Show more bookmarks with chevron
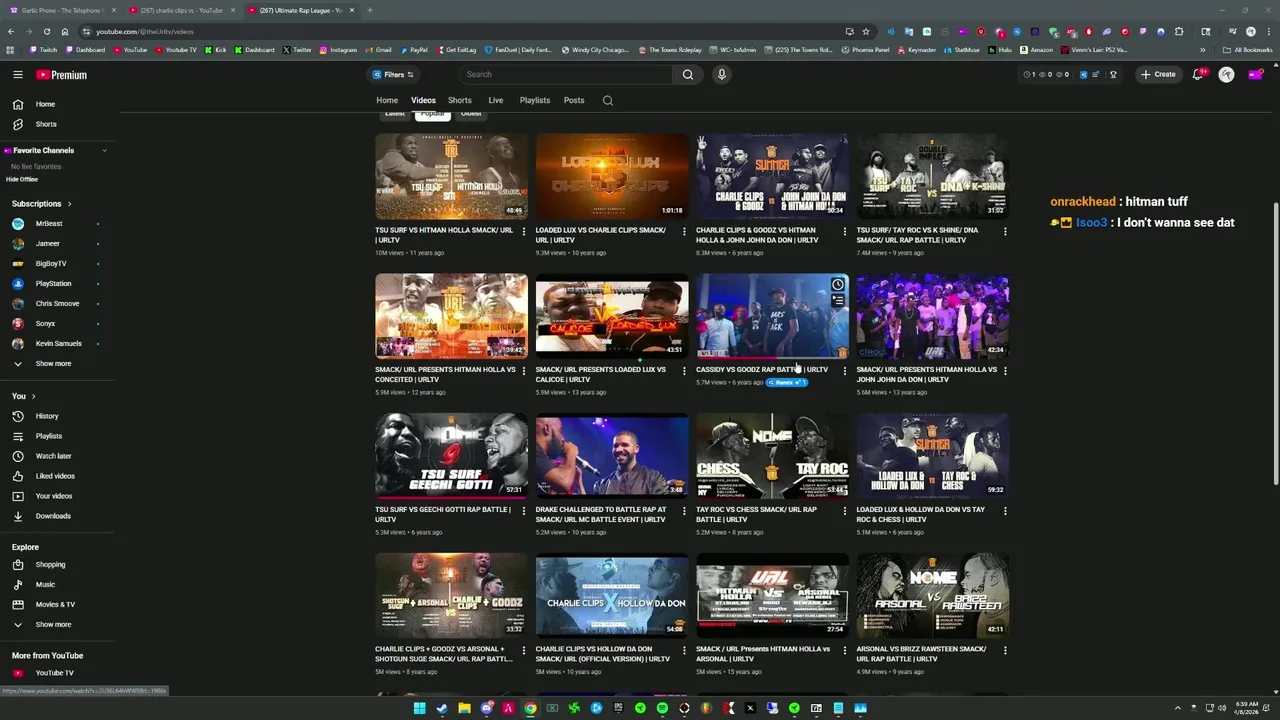This screenshot has height=720, width=1280. click(1203, 50)
